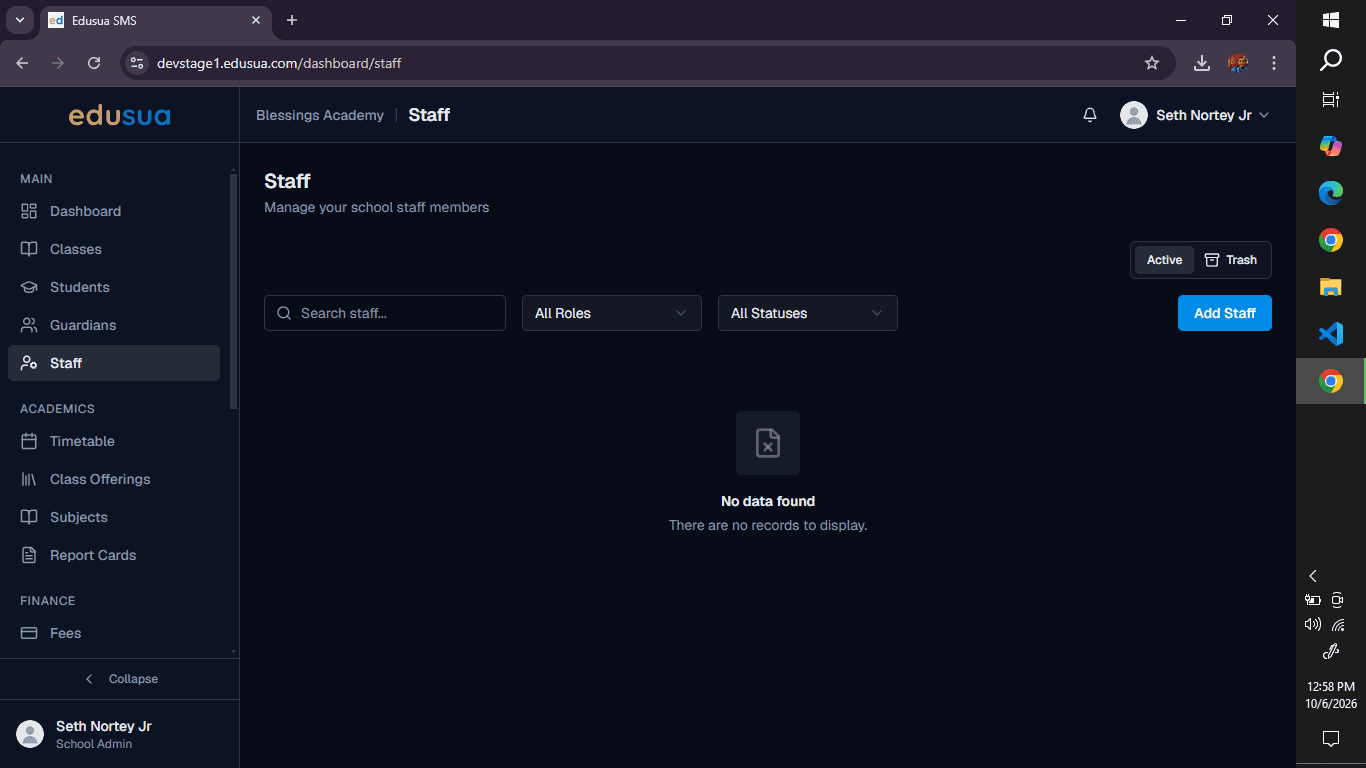This screenshot has height=768, width=1366.
Task: Click the Blessings Academy breadcrumb
Action: tap(320, 115)
